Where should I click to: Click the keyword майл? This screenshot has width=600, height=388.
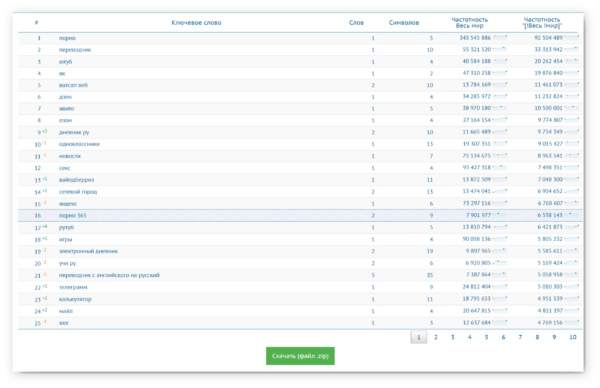click(x=66, y=311)
